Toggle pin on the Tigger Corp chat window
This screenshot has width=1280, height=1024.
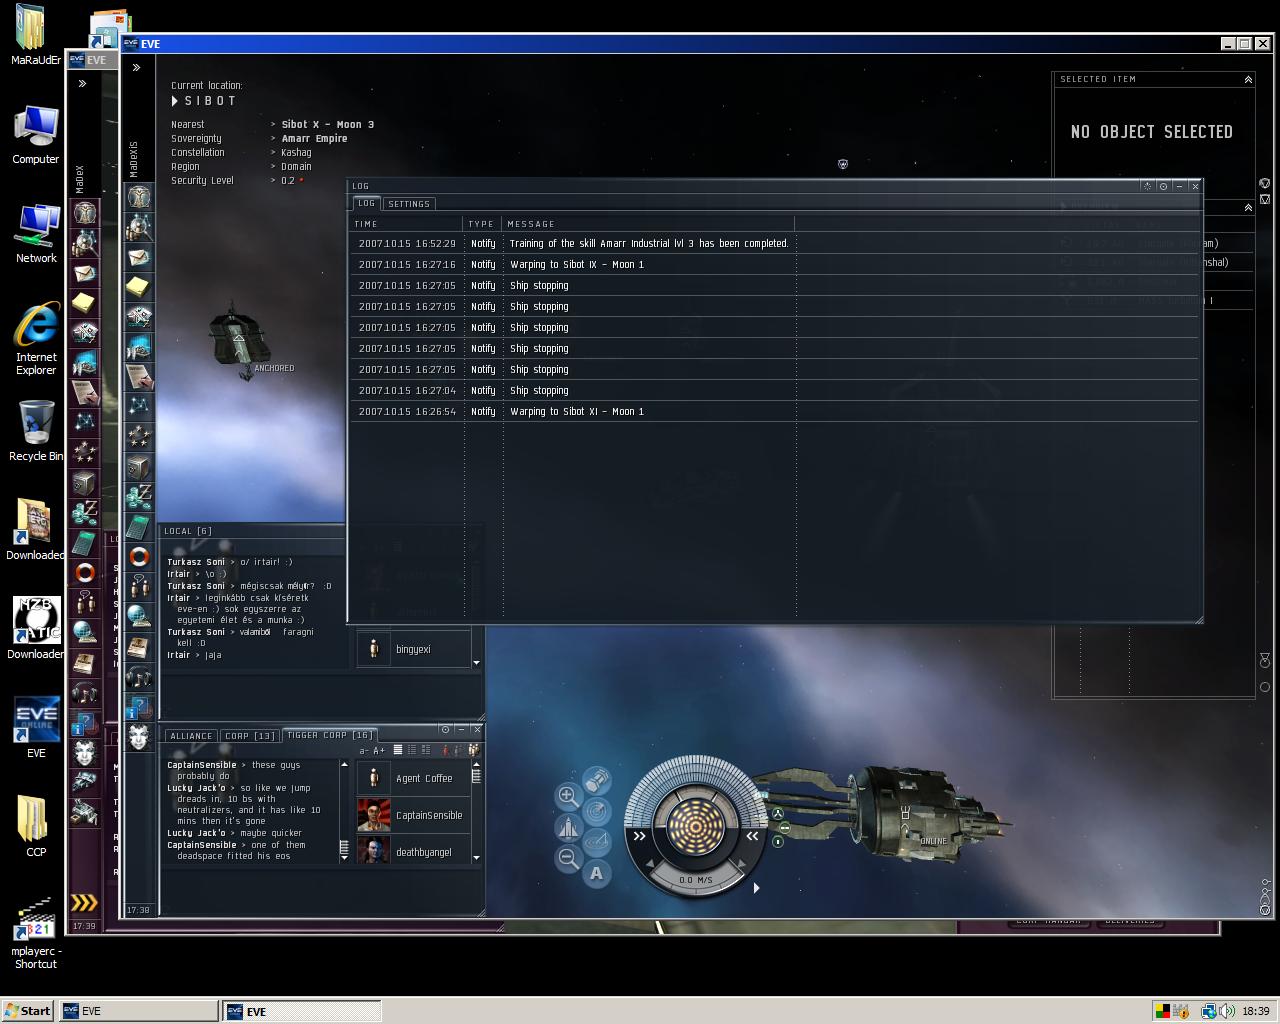(445, 729)
